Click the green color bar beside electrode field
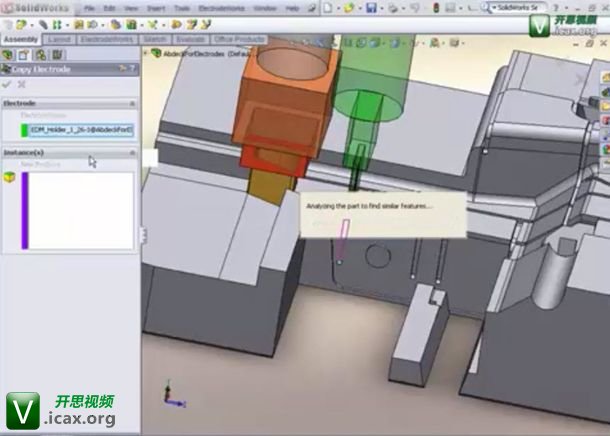The image size is (610, 436). tap(24, 130)
